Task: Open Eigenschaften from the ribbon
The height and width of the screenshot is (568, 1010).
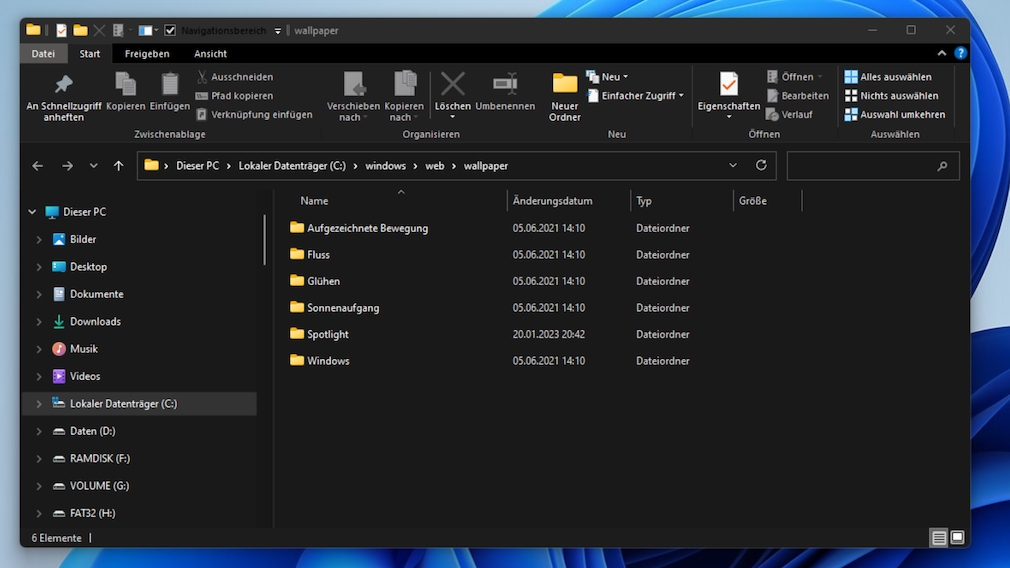Action: point(729,94)
